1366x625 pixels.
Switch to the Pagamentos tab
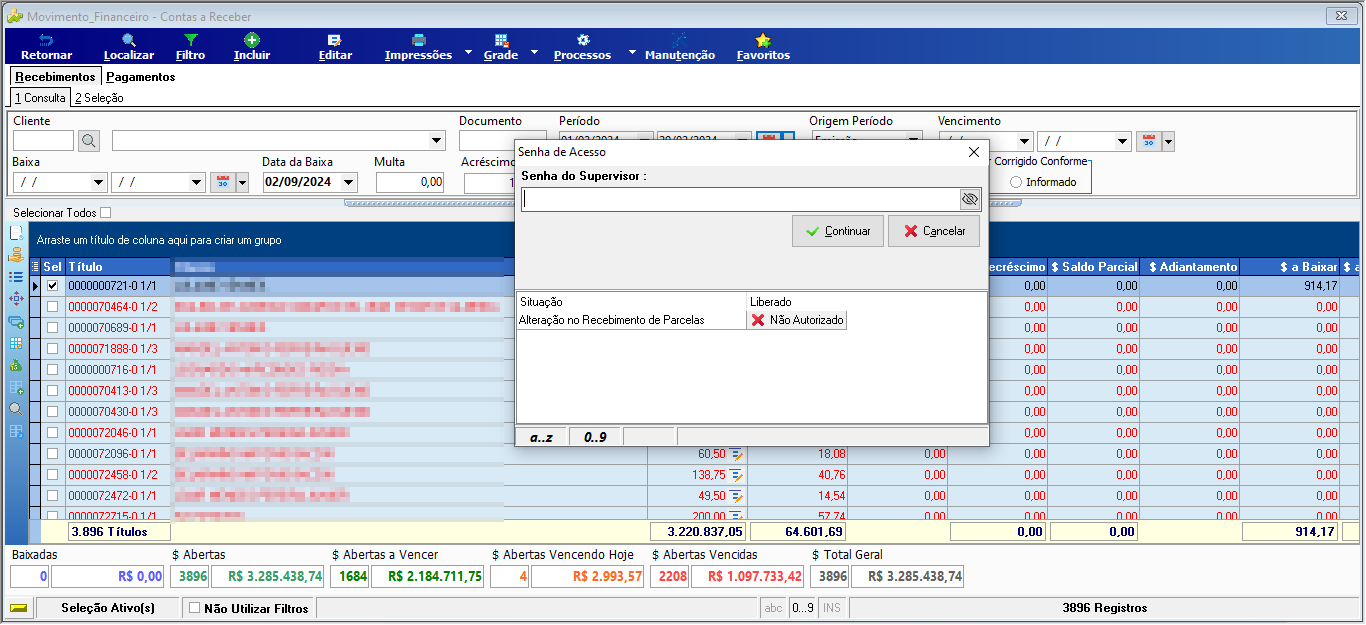[x=141, y=77]
